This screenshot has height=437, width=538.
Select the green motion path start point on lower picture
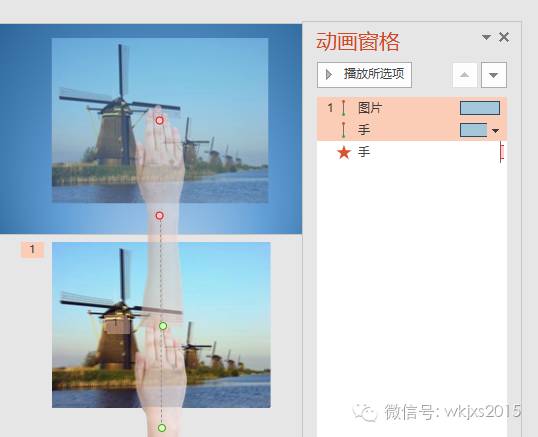pos(163,326)
